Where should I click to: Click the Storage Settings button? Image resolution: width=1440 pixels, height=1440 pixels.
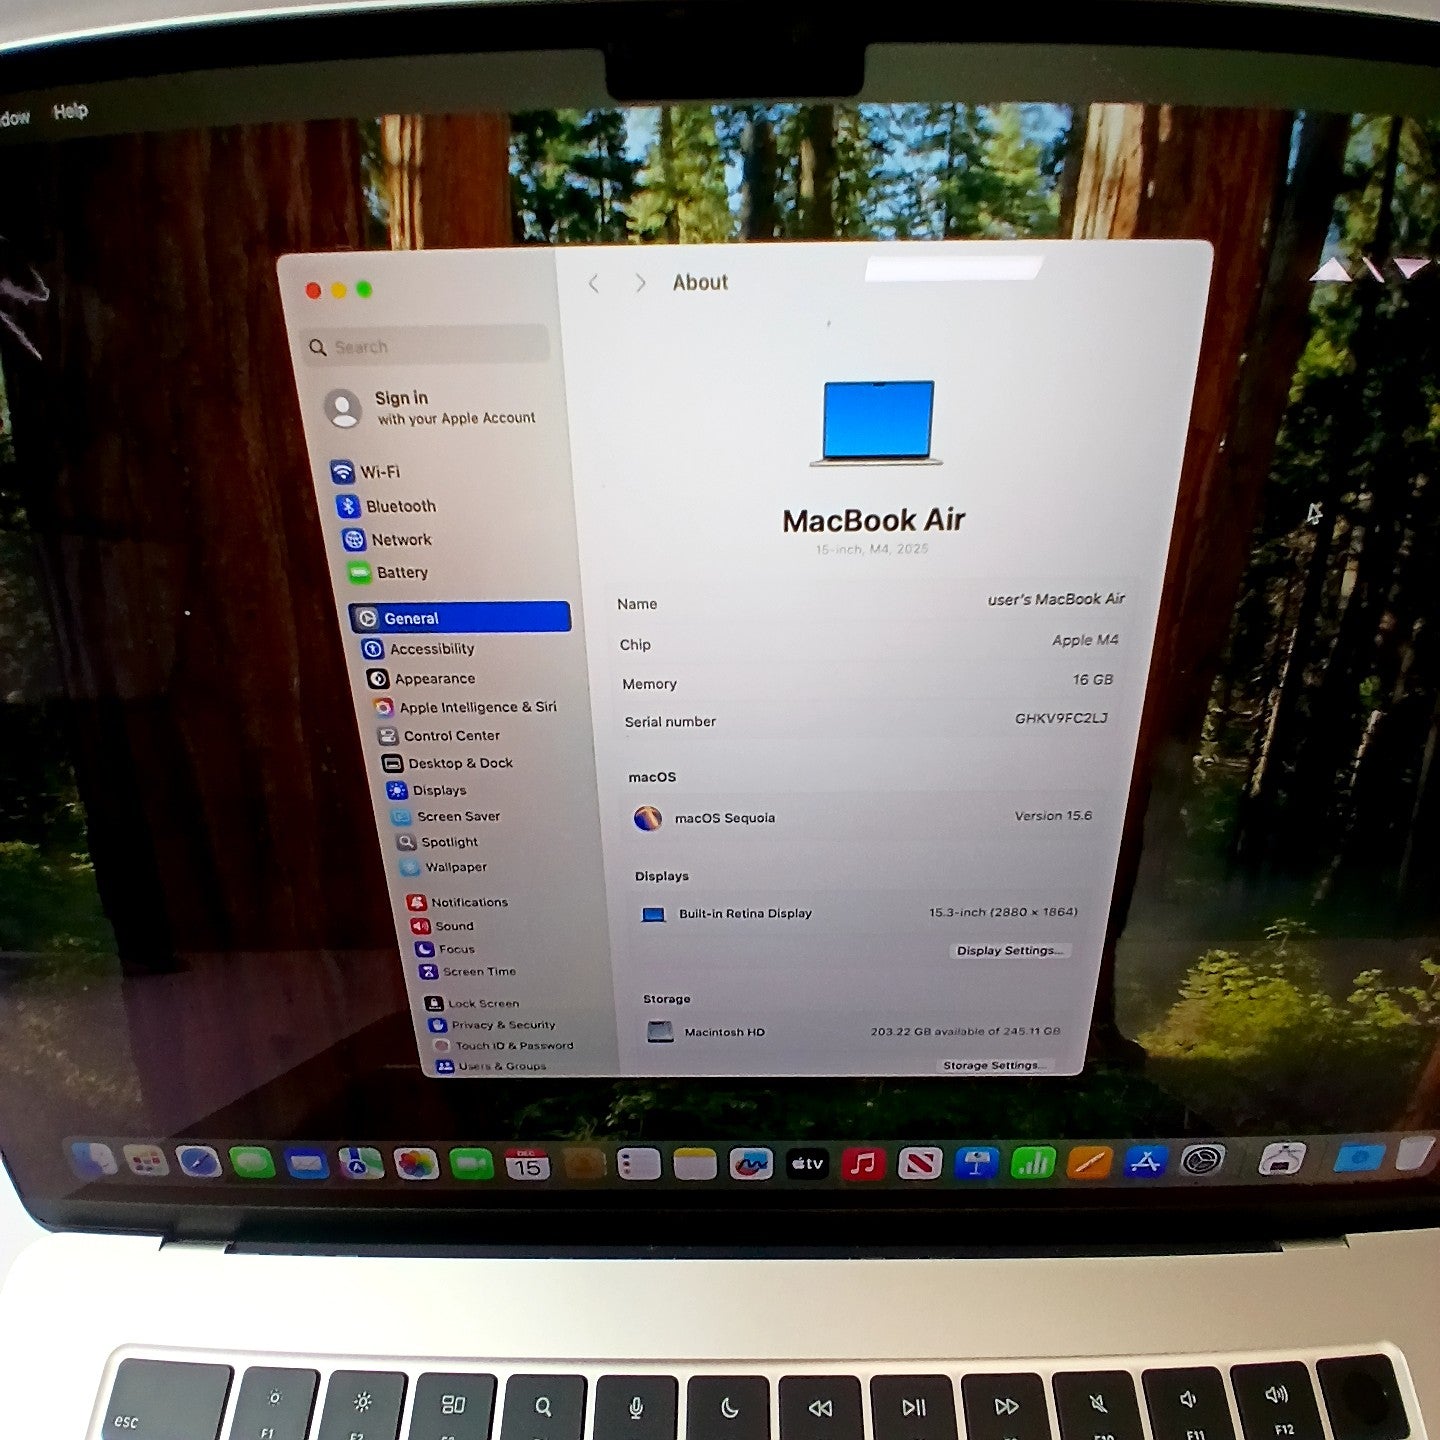pos(991,1065)
